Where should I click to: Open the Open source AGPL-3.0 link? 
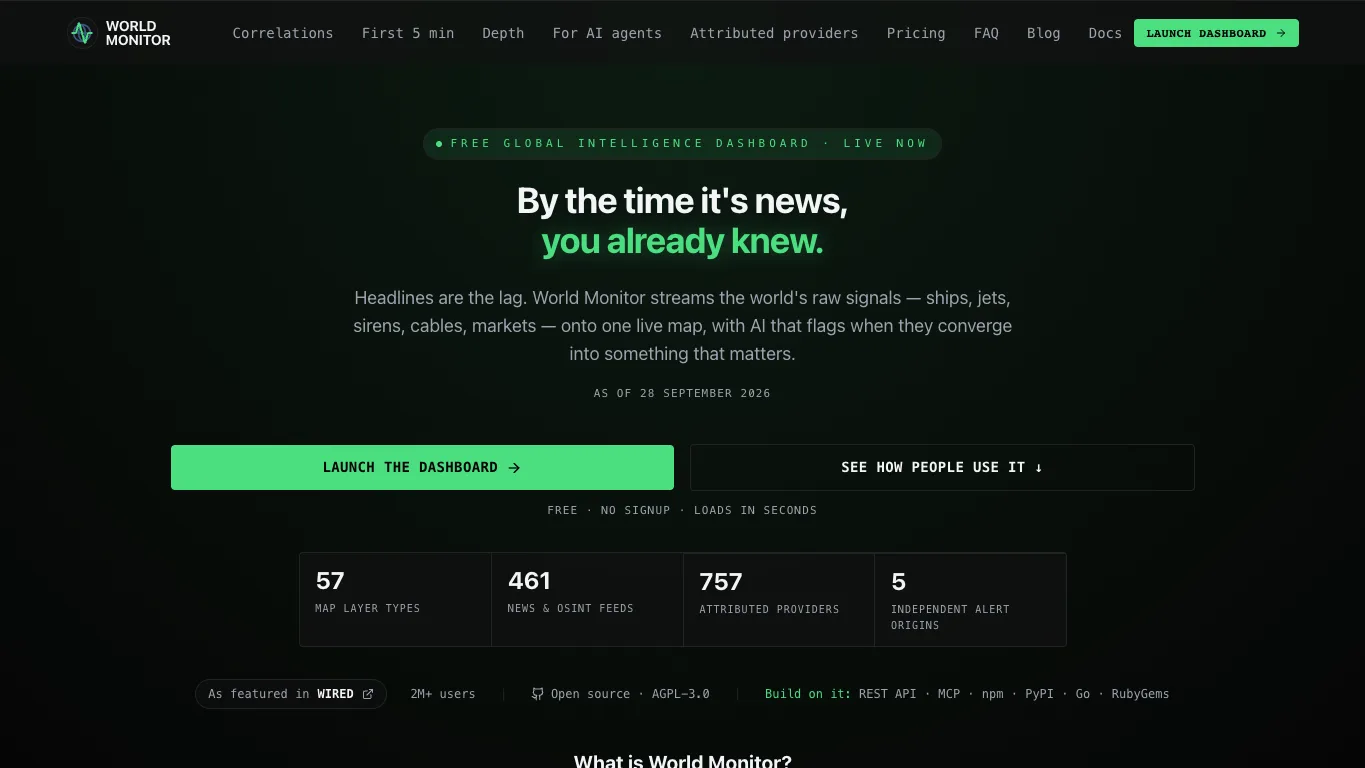click(x=620, y=694)
